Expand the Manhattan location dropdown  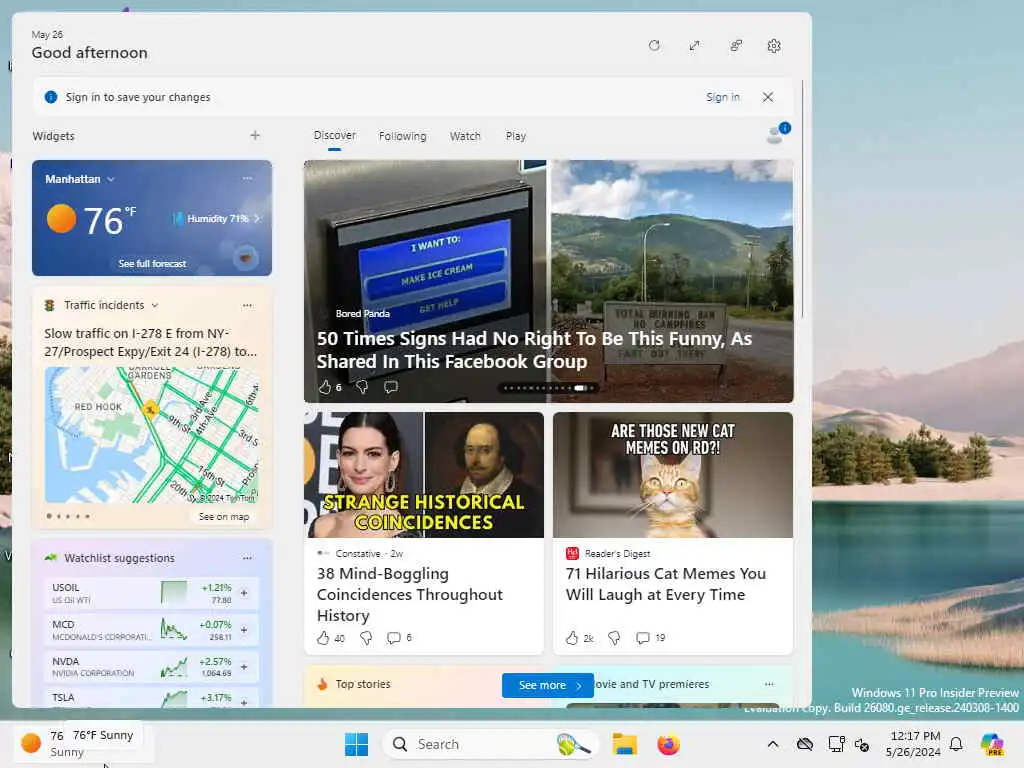coord(111,179)
